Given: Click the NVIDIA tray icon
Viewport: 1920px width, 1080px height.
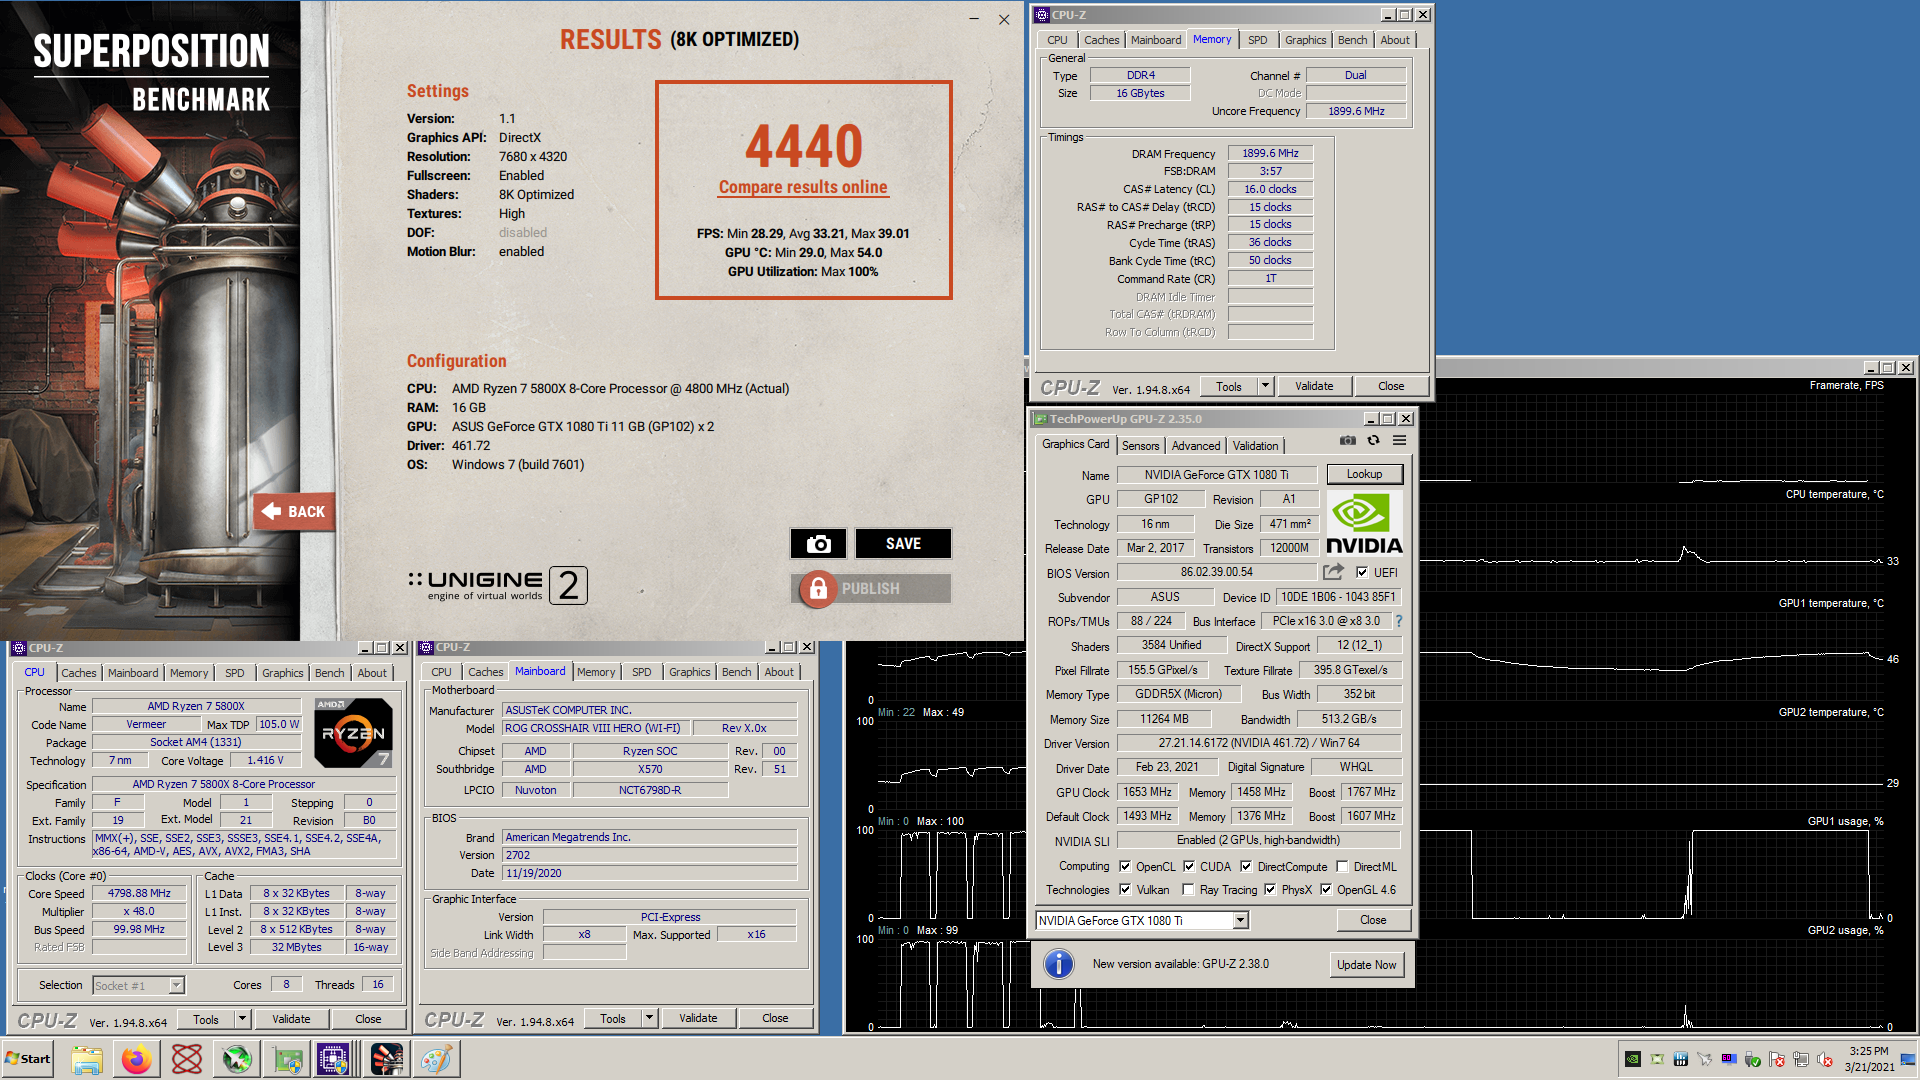Looking at the screenshot, I should (1632, 1059).
